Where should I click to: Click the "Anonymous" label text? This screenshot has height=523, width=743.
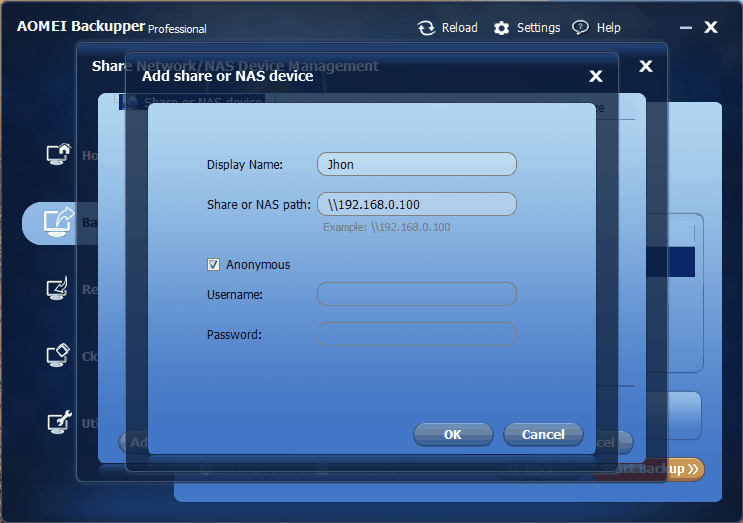tap(258, 265)
